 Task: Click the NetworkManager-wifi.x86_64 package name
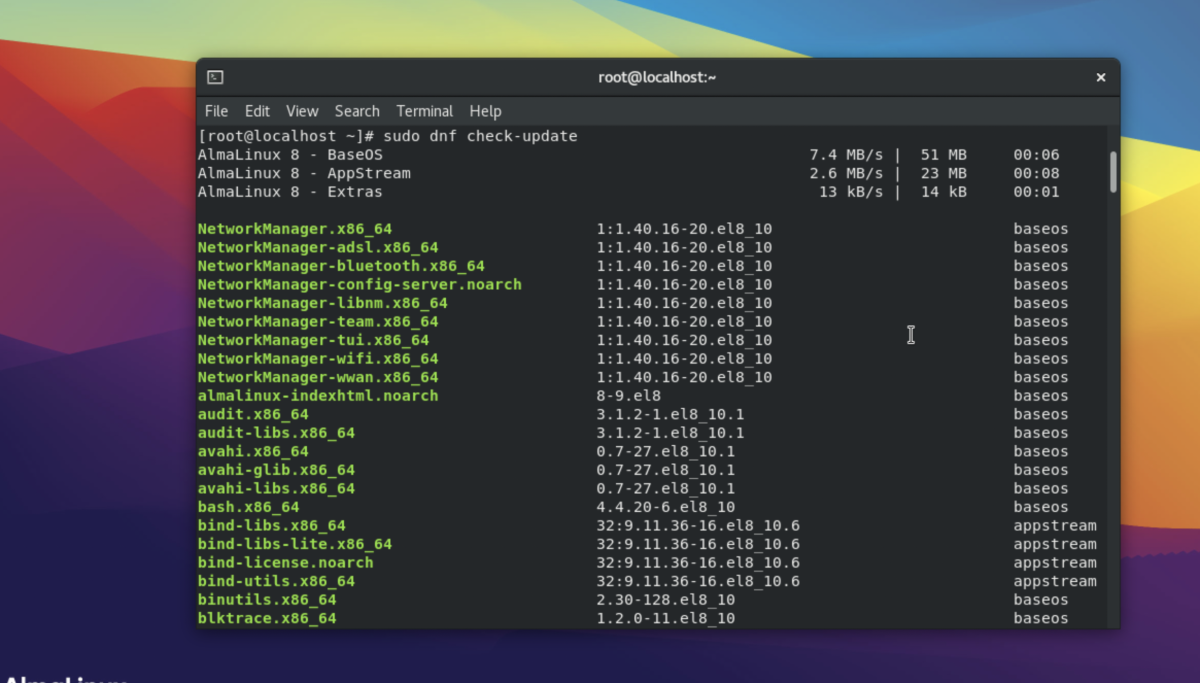point(317,359)
